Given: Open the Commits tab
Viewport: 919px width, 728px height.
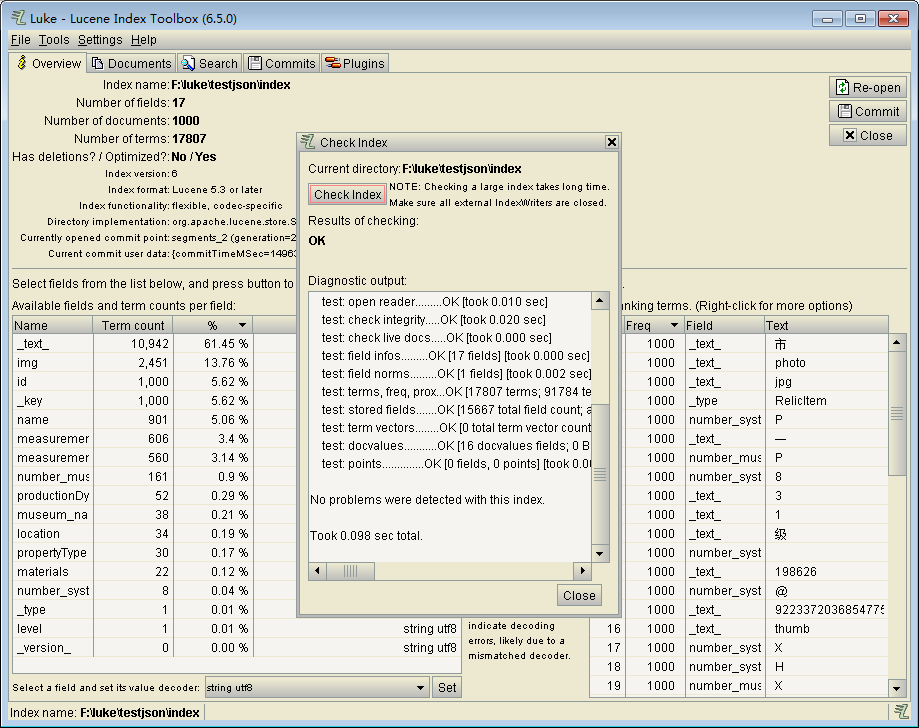Looking at the screenshot, I should [x=281, y=63].
